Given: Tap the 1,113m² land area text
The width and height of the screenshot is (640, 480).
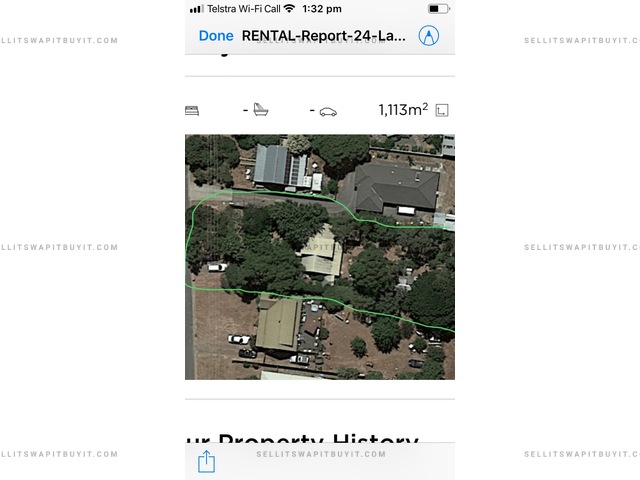Looking at the screenshot, I should coord(403,110).
